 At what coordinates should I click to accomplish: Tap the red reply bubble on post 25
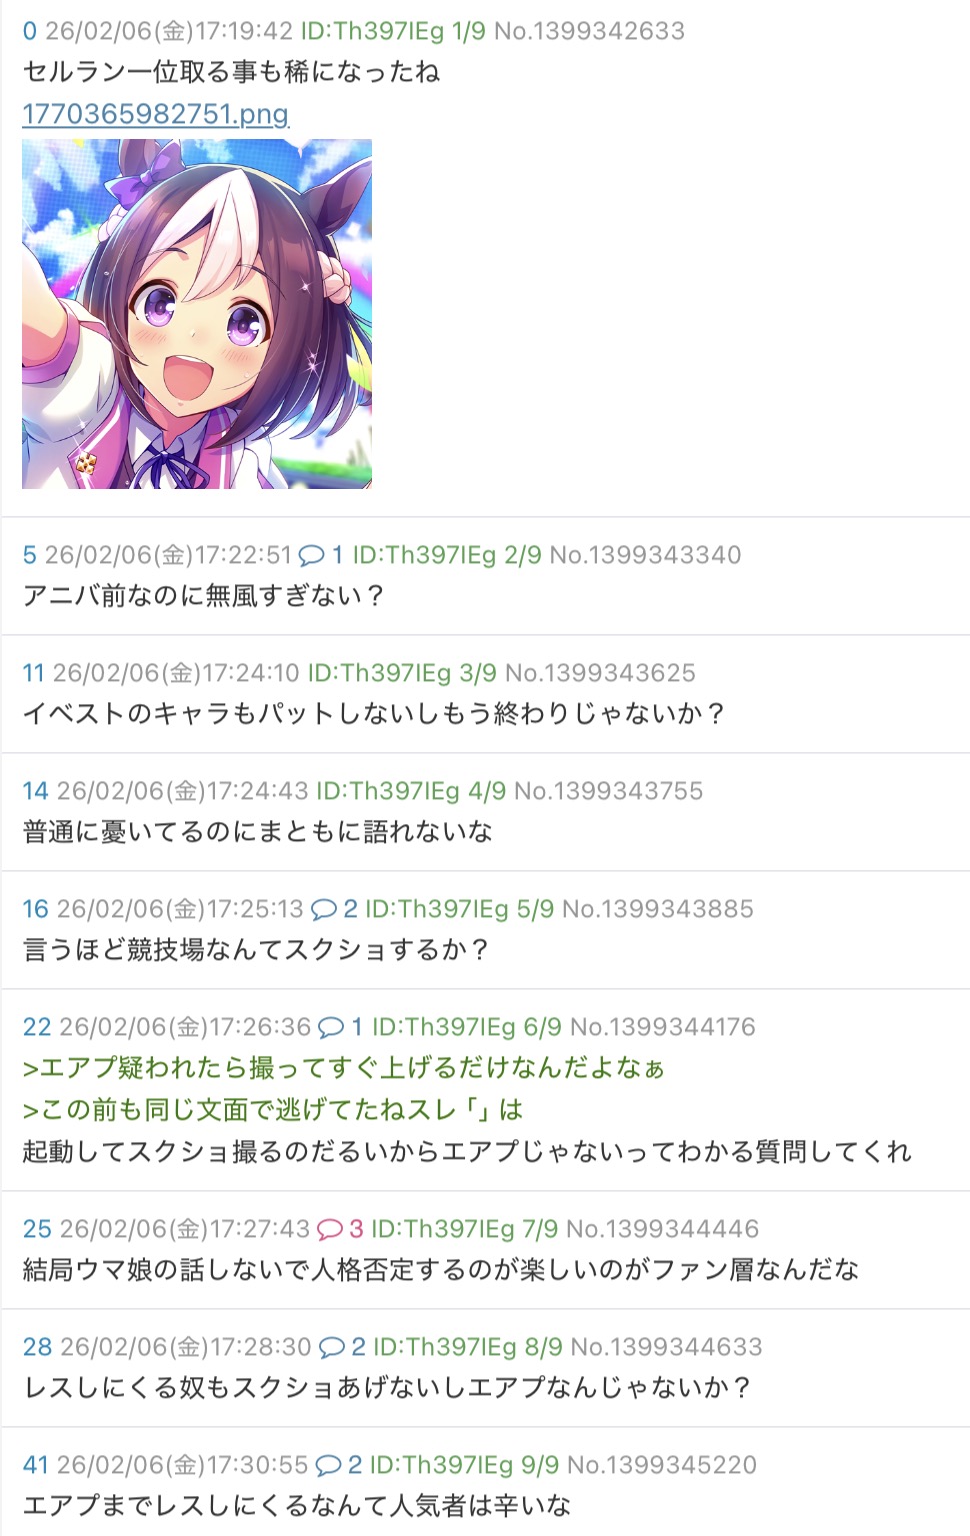pyautogui.click(x=329, y=1229)
